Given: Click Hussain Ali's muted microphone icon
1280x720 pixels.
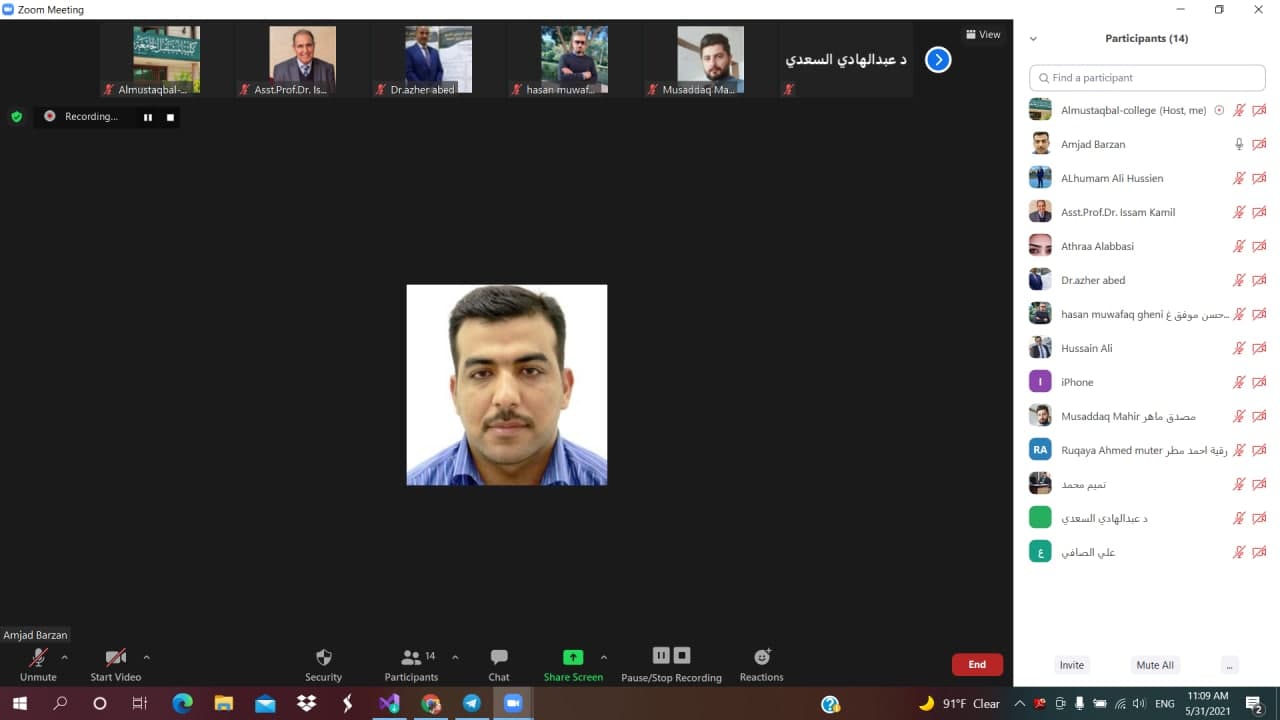Looking at the screenshot, I should [1239, 348].
